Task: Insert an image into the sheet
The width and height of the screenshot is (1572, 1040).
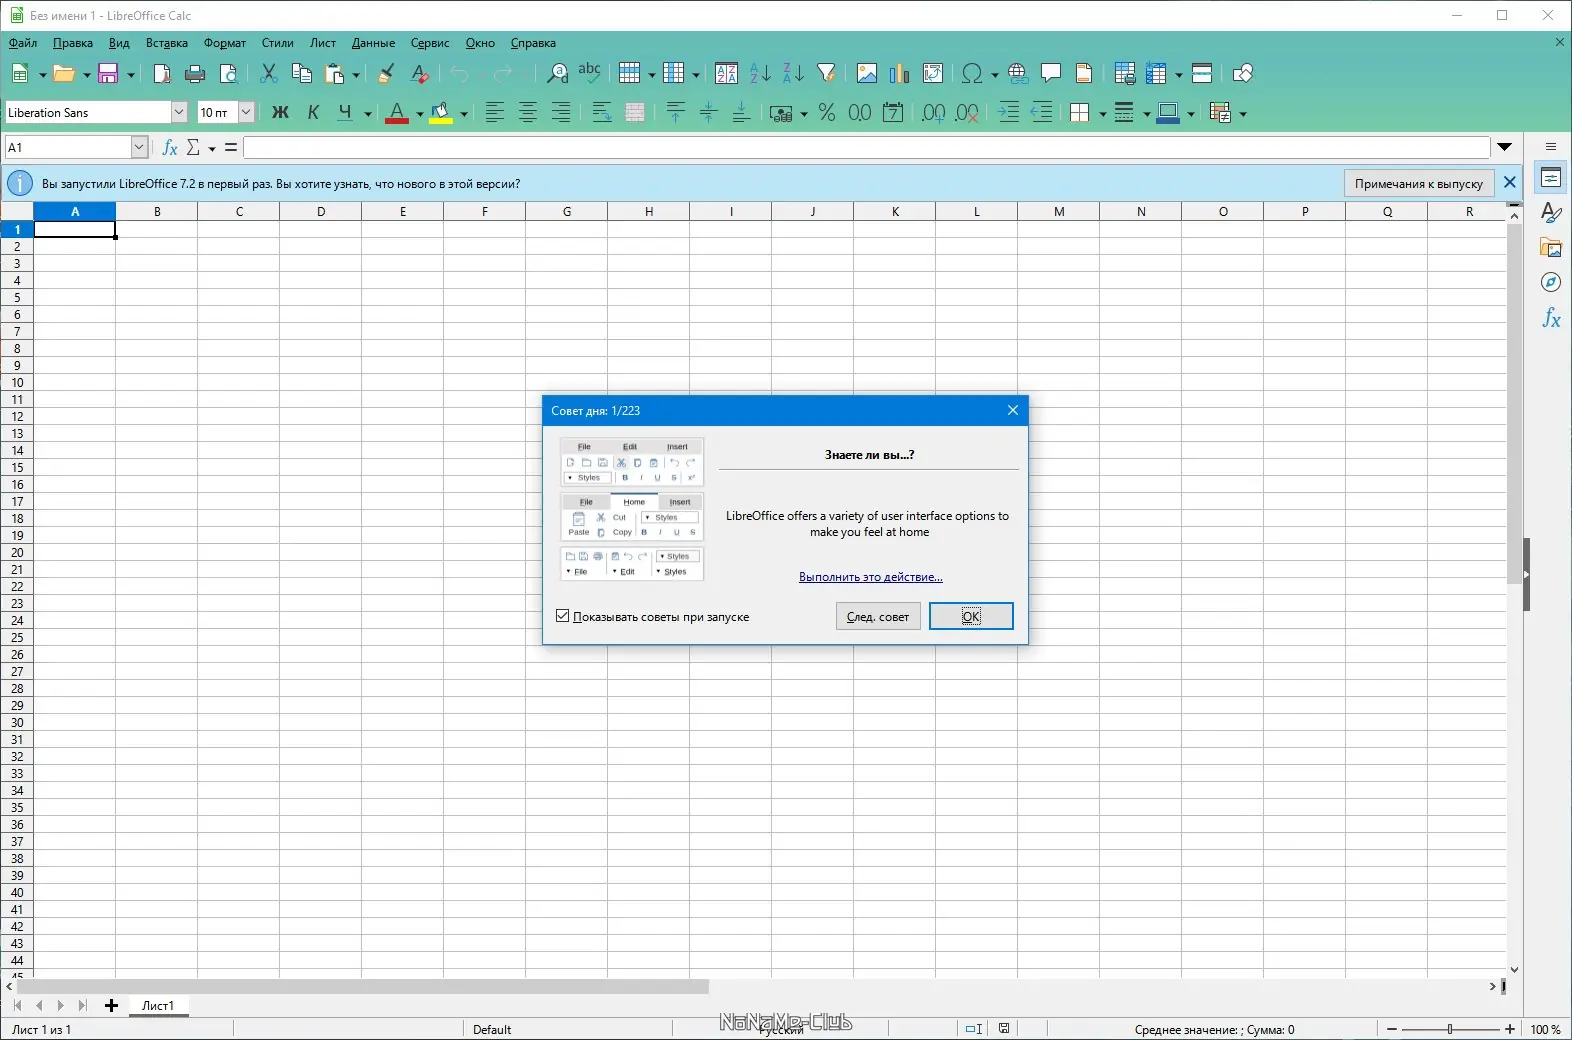Action: tap(867, 73)
